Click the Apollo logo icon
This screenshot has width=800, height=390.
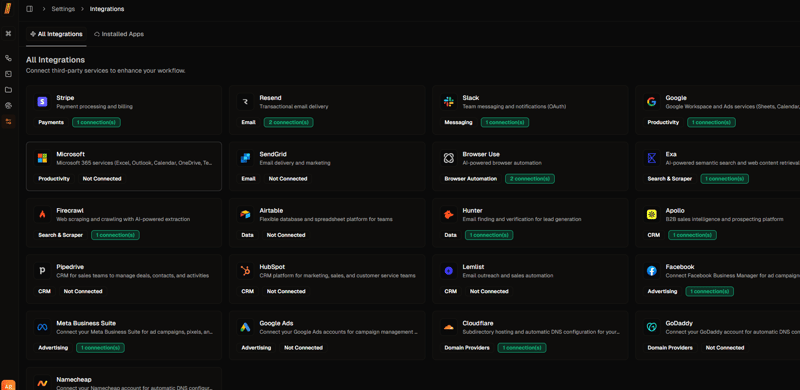click(x=652, y=215)
